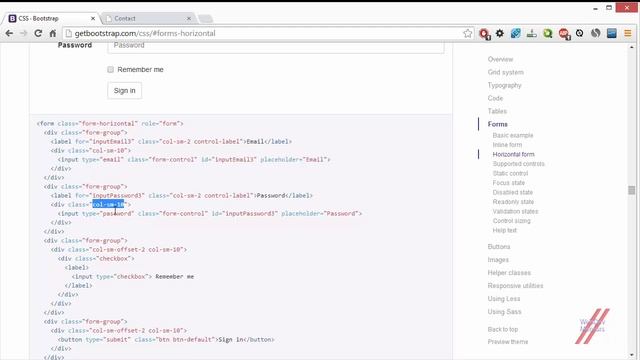Image resolution: width=640 pixels, height=360 pixels.
Task: Click the Sign in button
Action: 124,91
